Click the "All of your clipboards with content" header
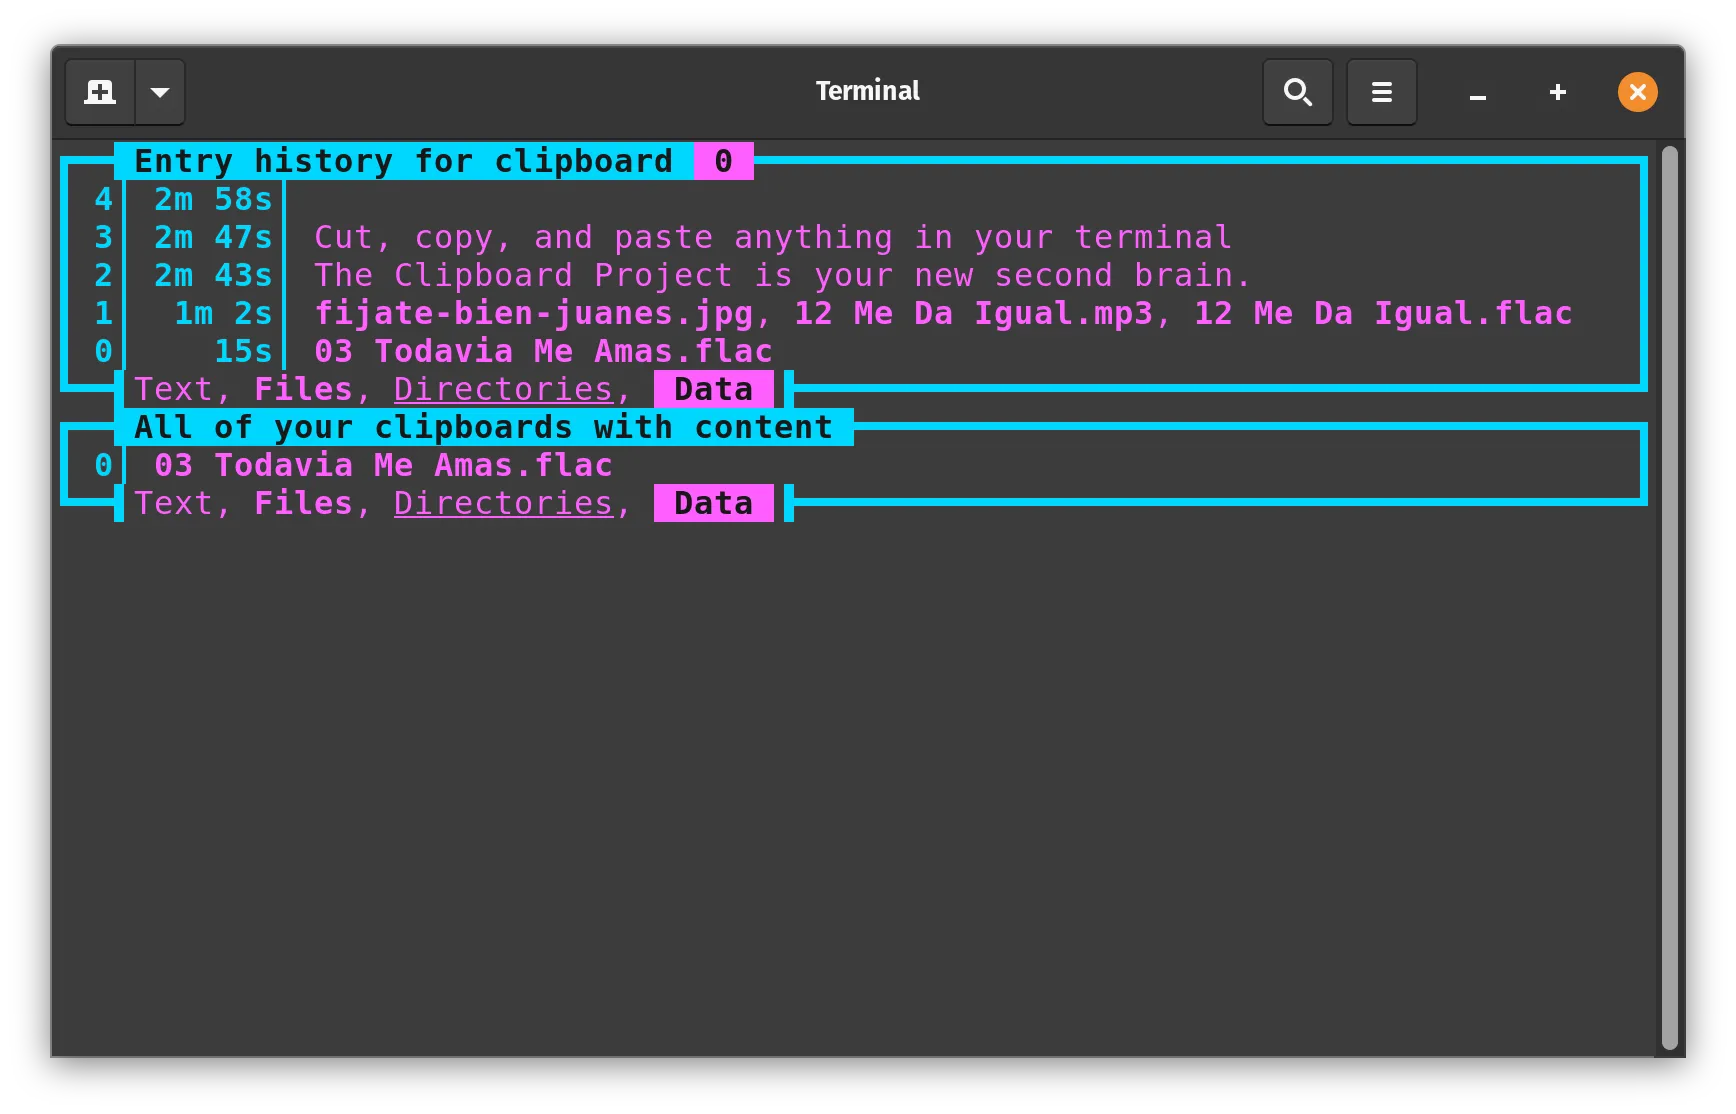 pyautogui.click(x=484, y=427)
